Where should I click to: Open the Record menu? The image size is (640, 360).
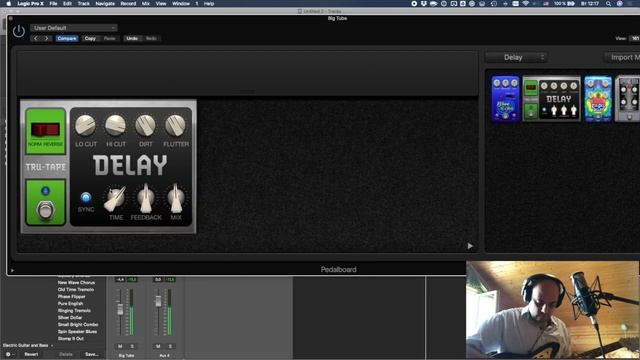[x=128, y=4]
